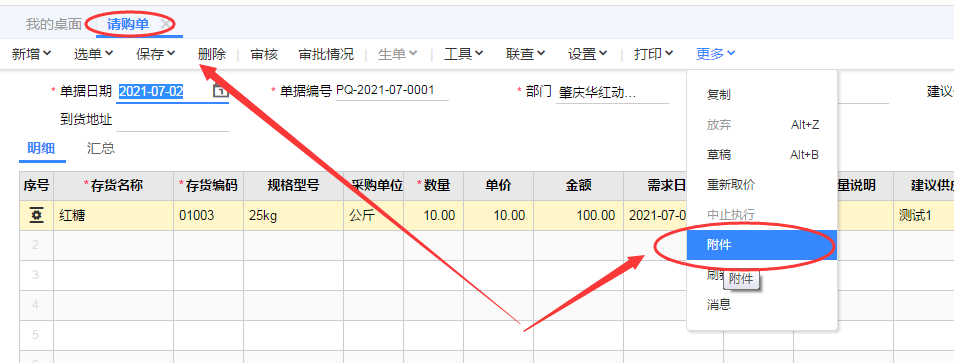The width and height of the screenshot is (954, 363).
Task: Click the 单价 column header
Action: pyautogui.click(x=499, y=186)
